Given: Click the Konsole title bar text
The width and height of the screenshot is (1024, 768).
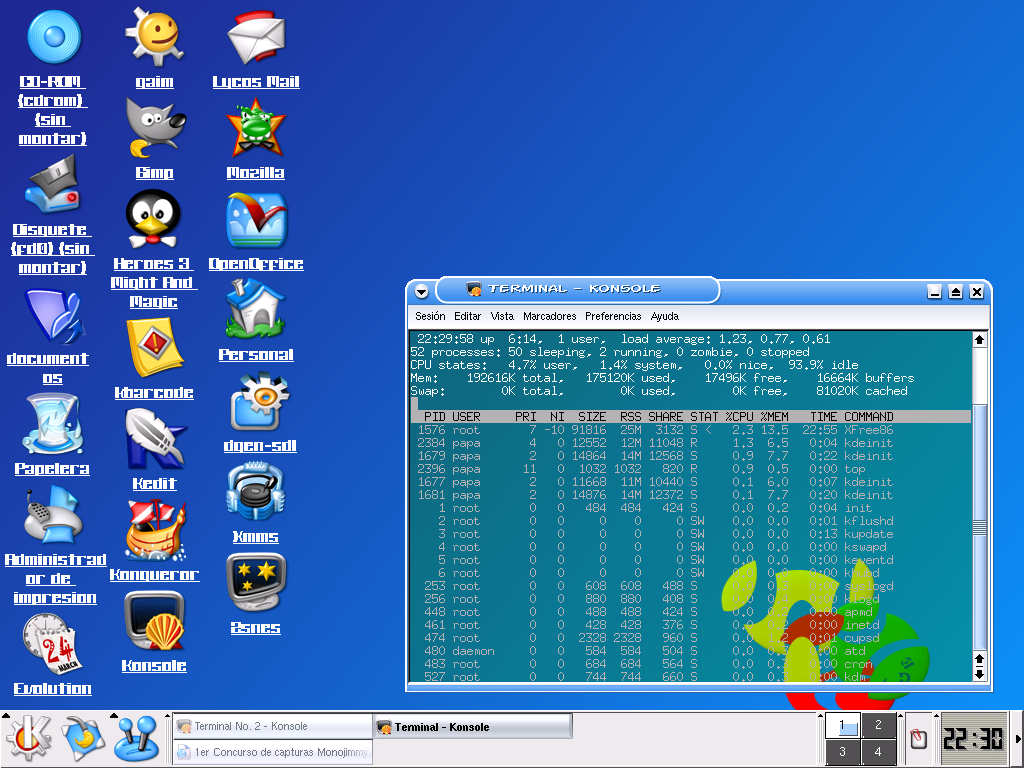Looking at the screenshot, I should pyautogui.click(x=574, y=289).
